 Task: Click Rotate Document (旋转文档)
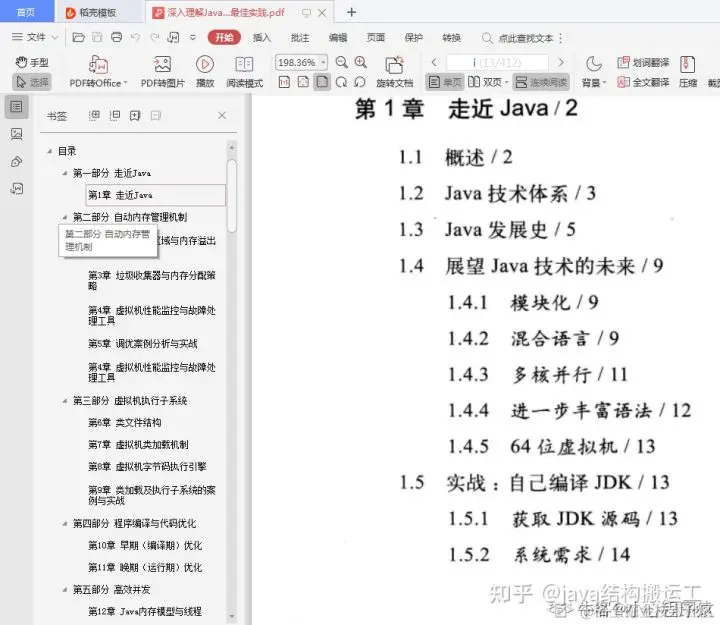394,71
